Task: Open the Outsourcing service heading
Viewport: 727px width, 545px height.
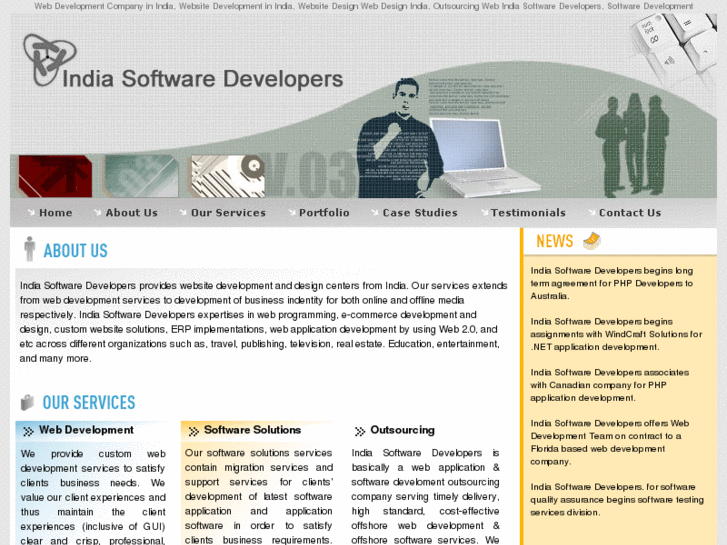Action: 402,430
